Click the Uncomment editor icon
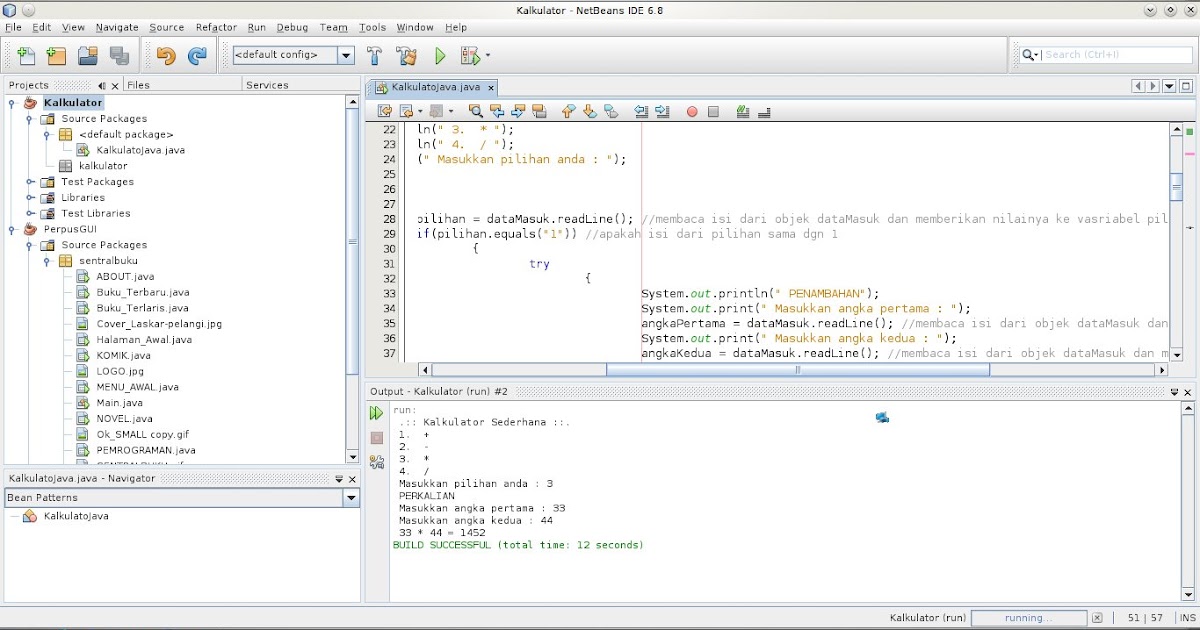This screenshot has height=630, width=1200. pos(764,111)
